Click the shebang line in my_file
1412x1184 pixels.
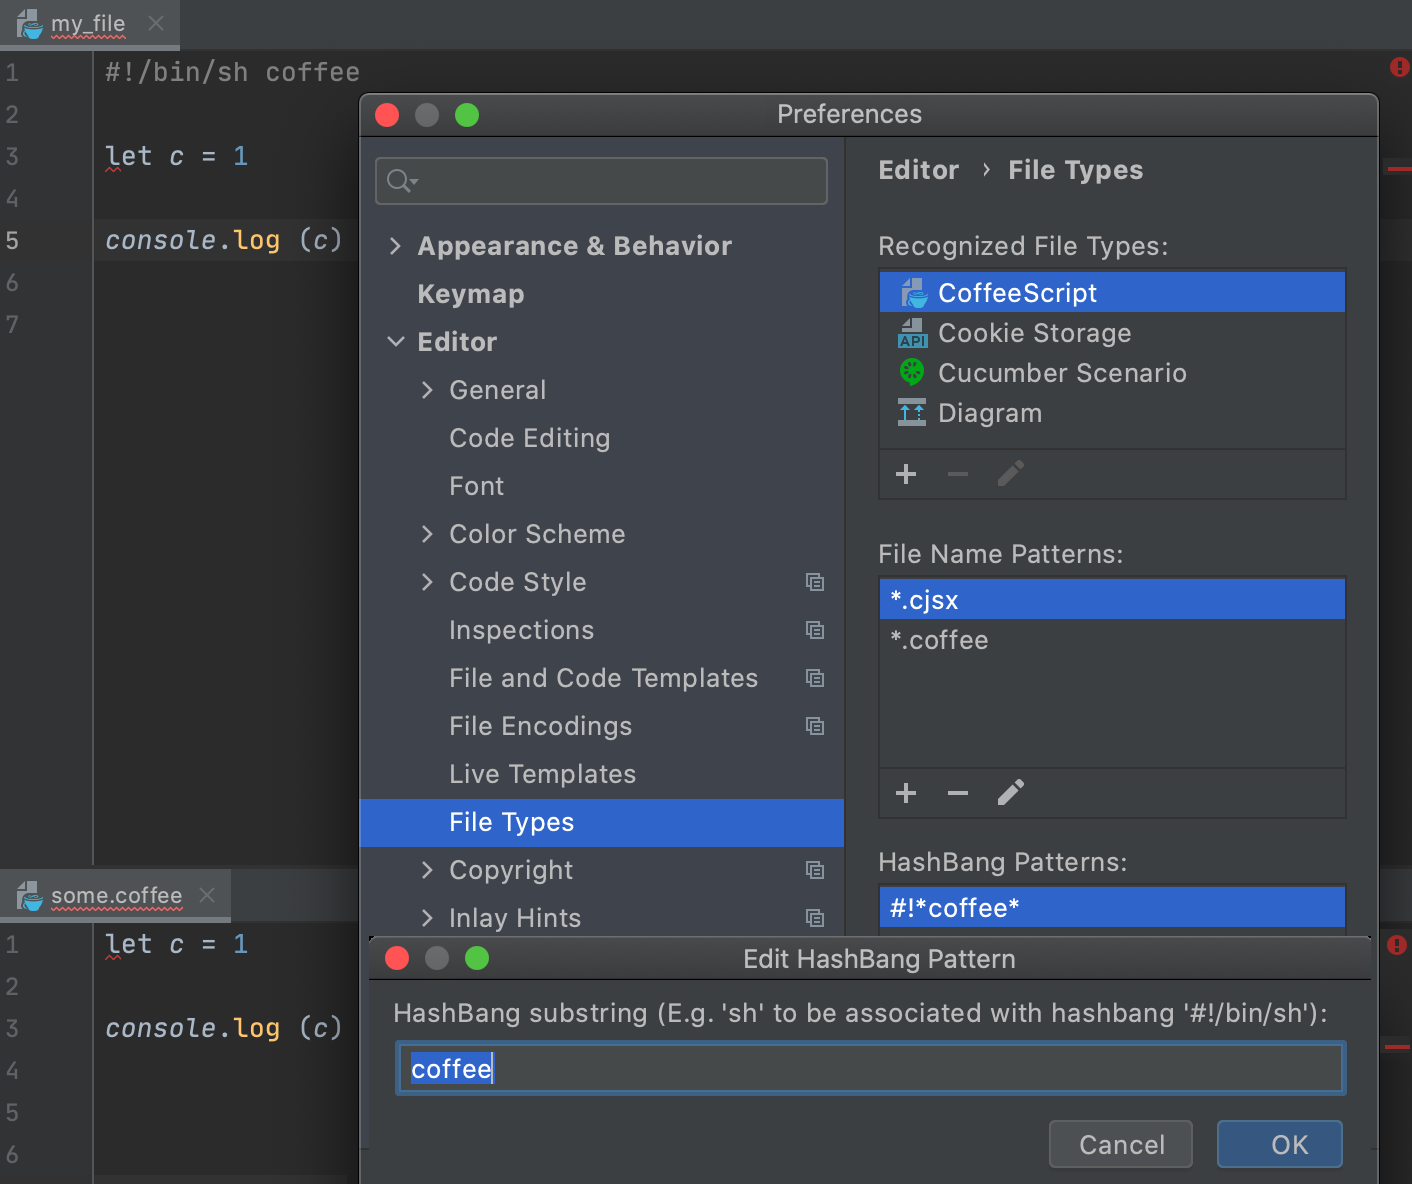click(x=232, y=72)
